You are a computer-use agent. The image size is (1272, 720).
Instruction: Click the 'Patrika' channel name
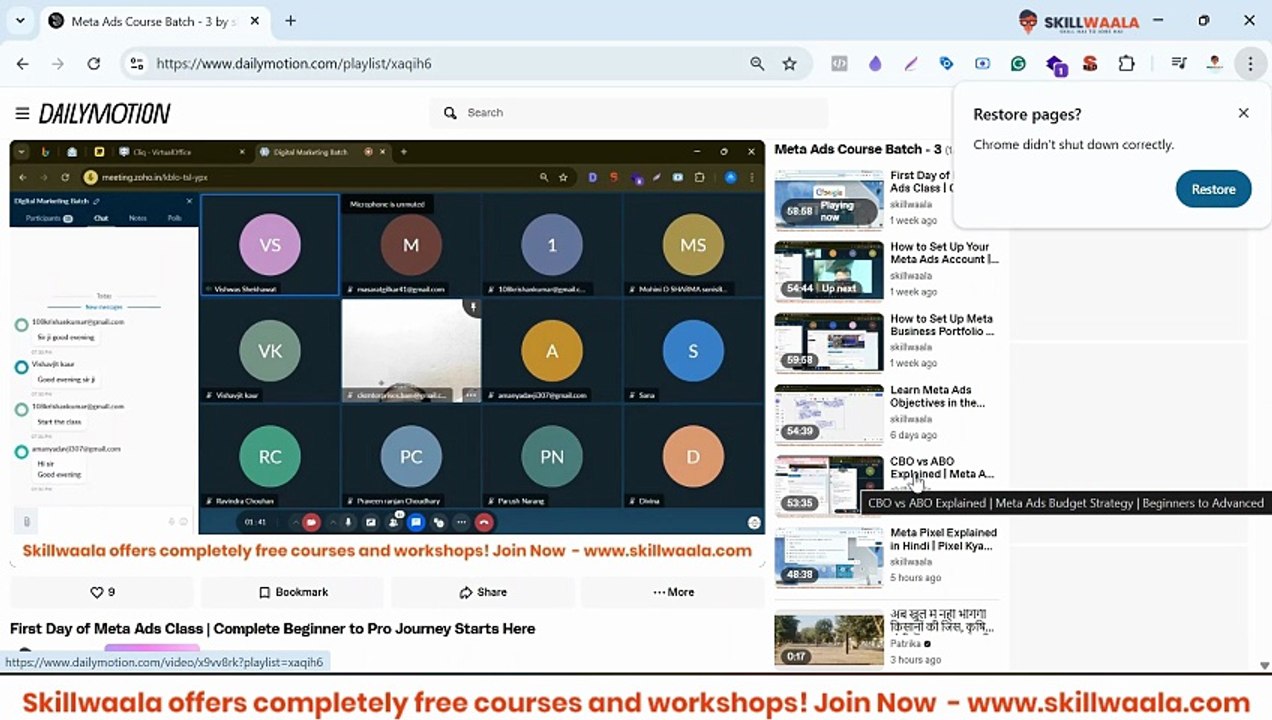(x=905, y=644)
